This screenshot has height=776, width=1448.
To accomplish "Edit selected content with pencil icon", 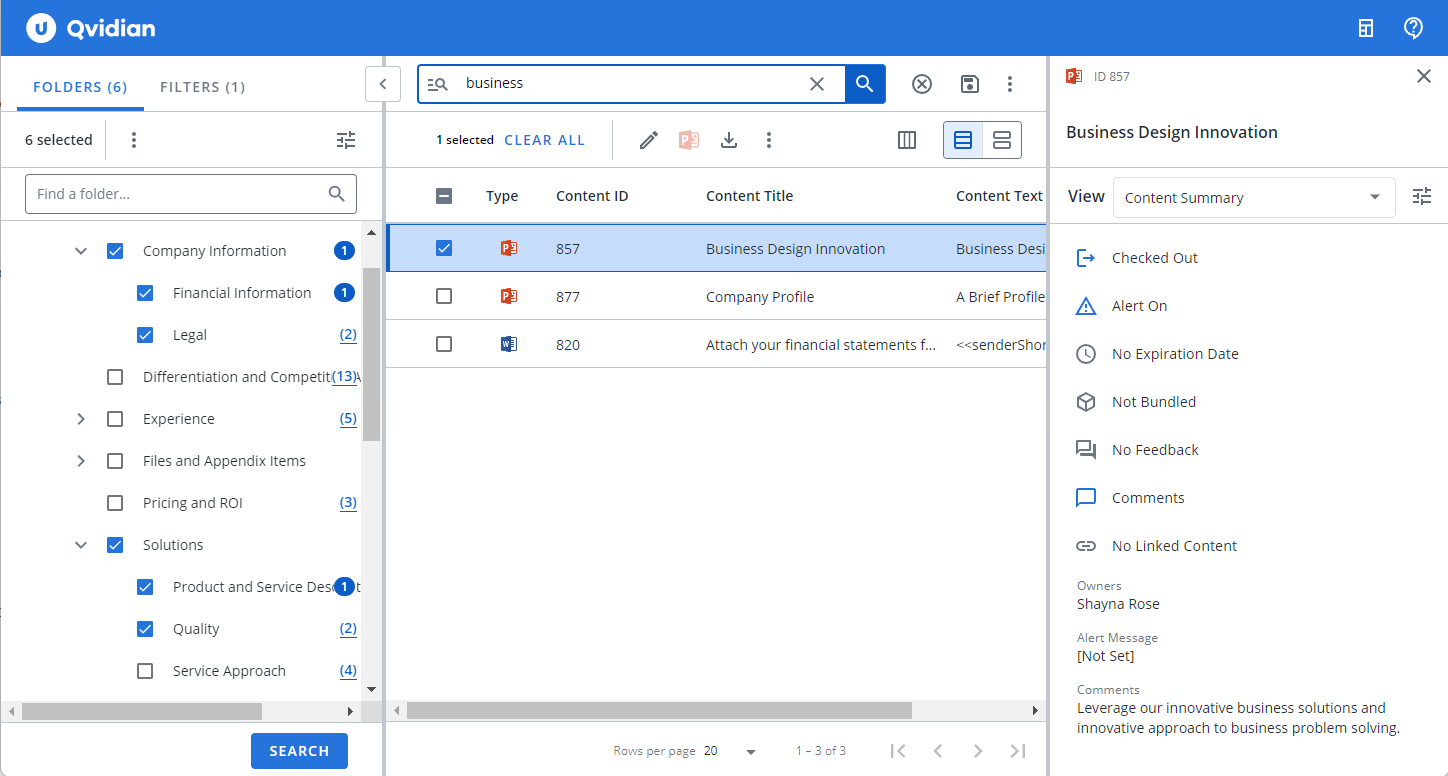I will tap(649, 140).
